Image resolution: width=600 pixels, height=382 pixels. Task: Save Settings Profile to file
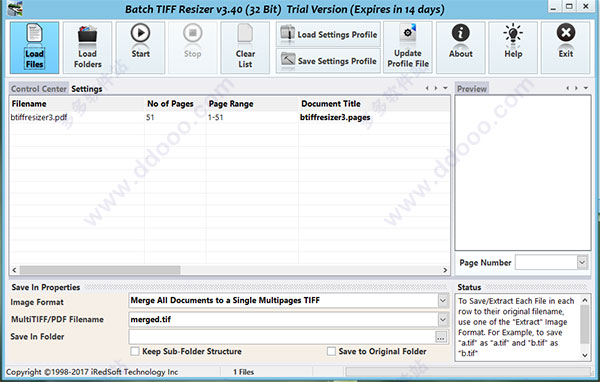pos(328,60)
